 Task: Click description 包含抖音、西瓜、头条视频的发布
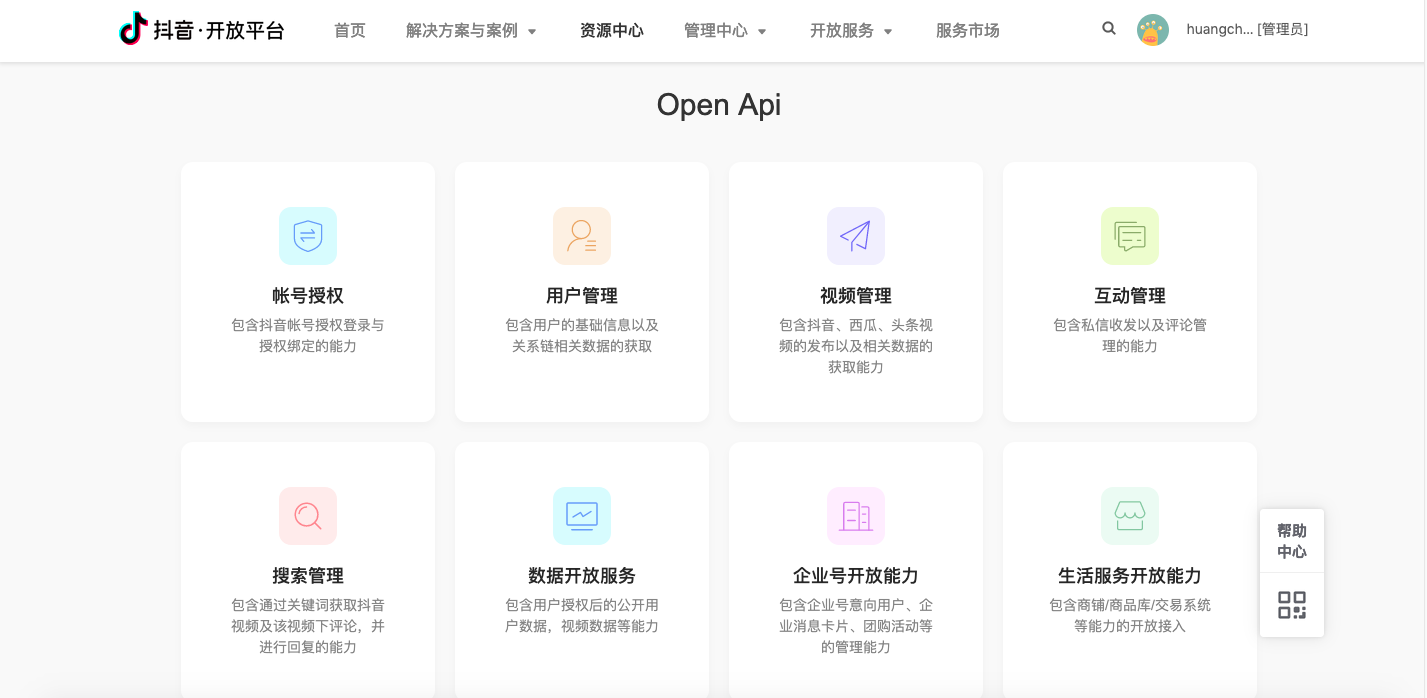pos(856,346)
